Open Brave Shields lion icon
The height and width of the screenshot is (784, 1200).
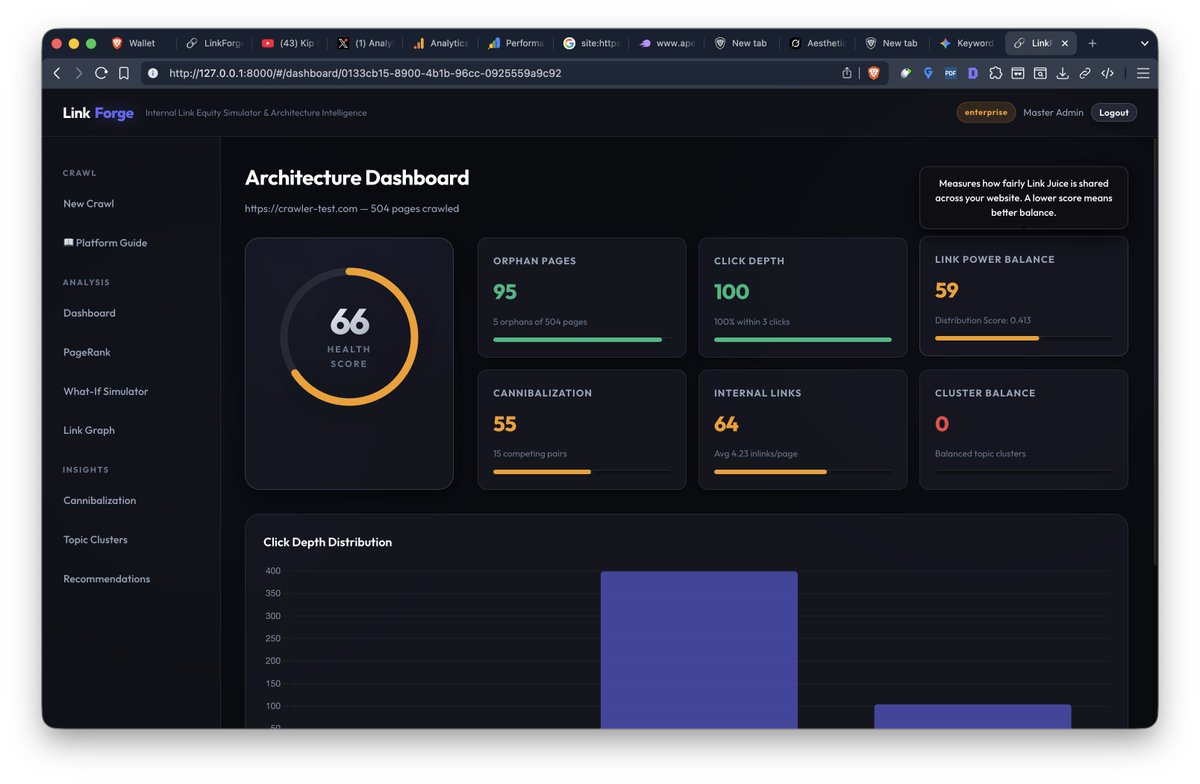(873, 73)
